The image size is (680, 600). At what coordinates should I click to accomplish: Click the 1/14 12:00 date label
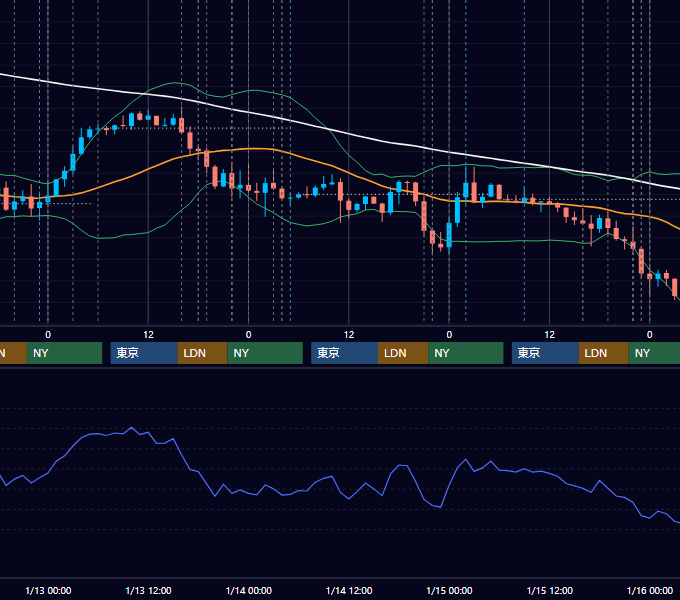pos(349,590)
